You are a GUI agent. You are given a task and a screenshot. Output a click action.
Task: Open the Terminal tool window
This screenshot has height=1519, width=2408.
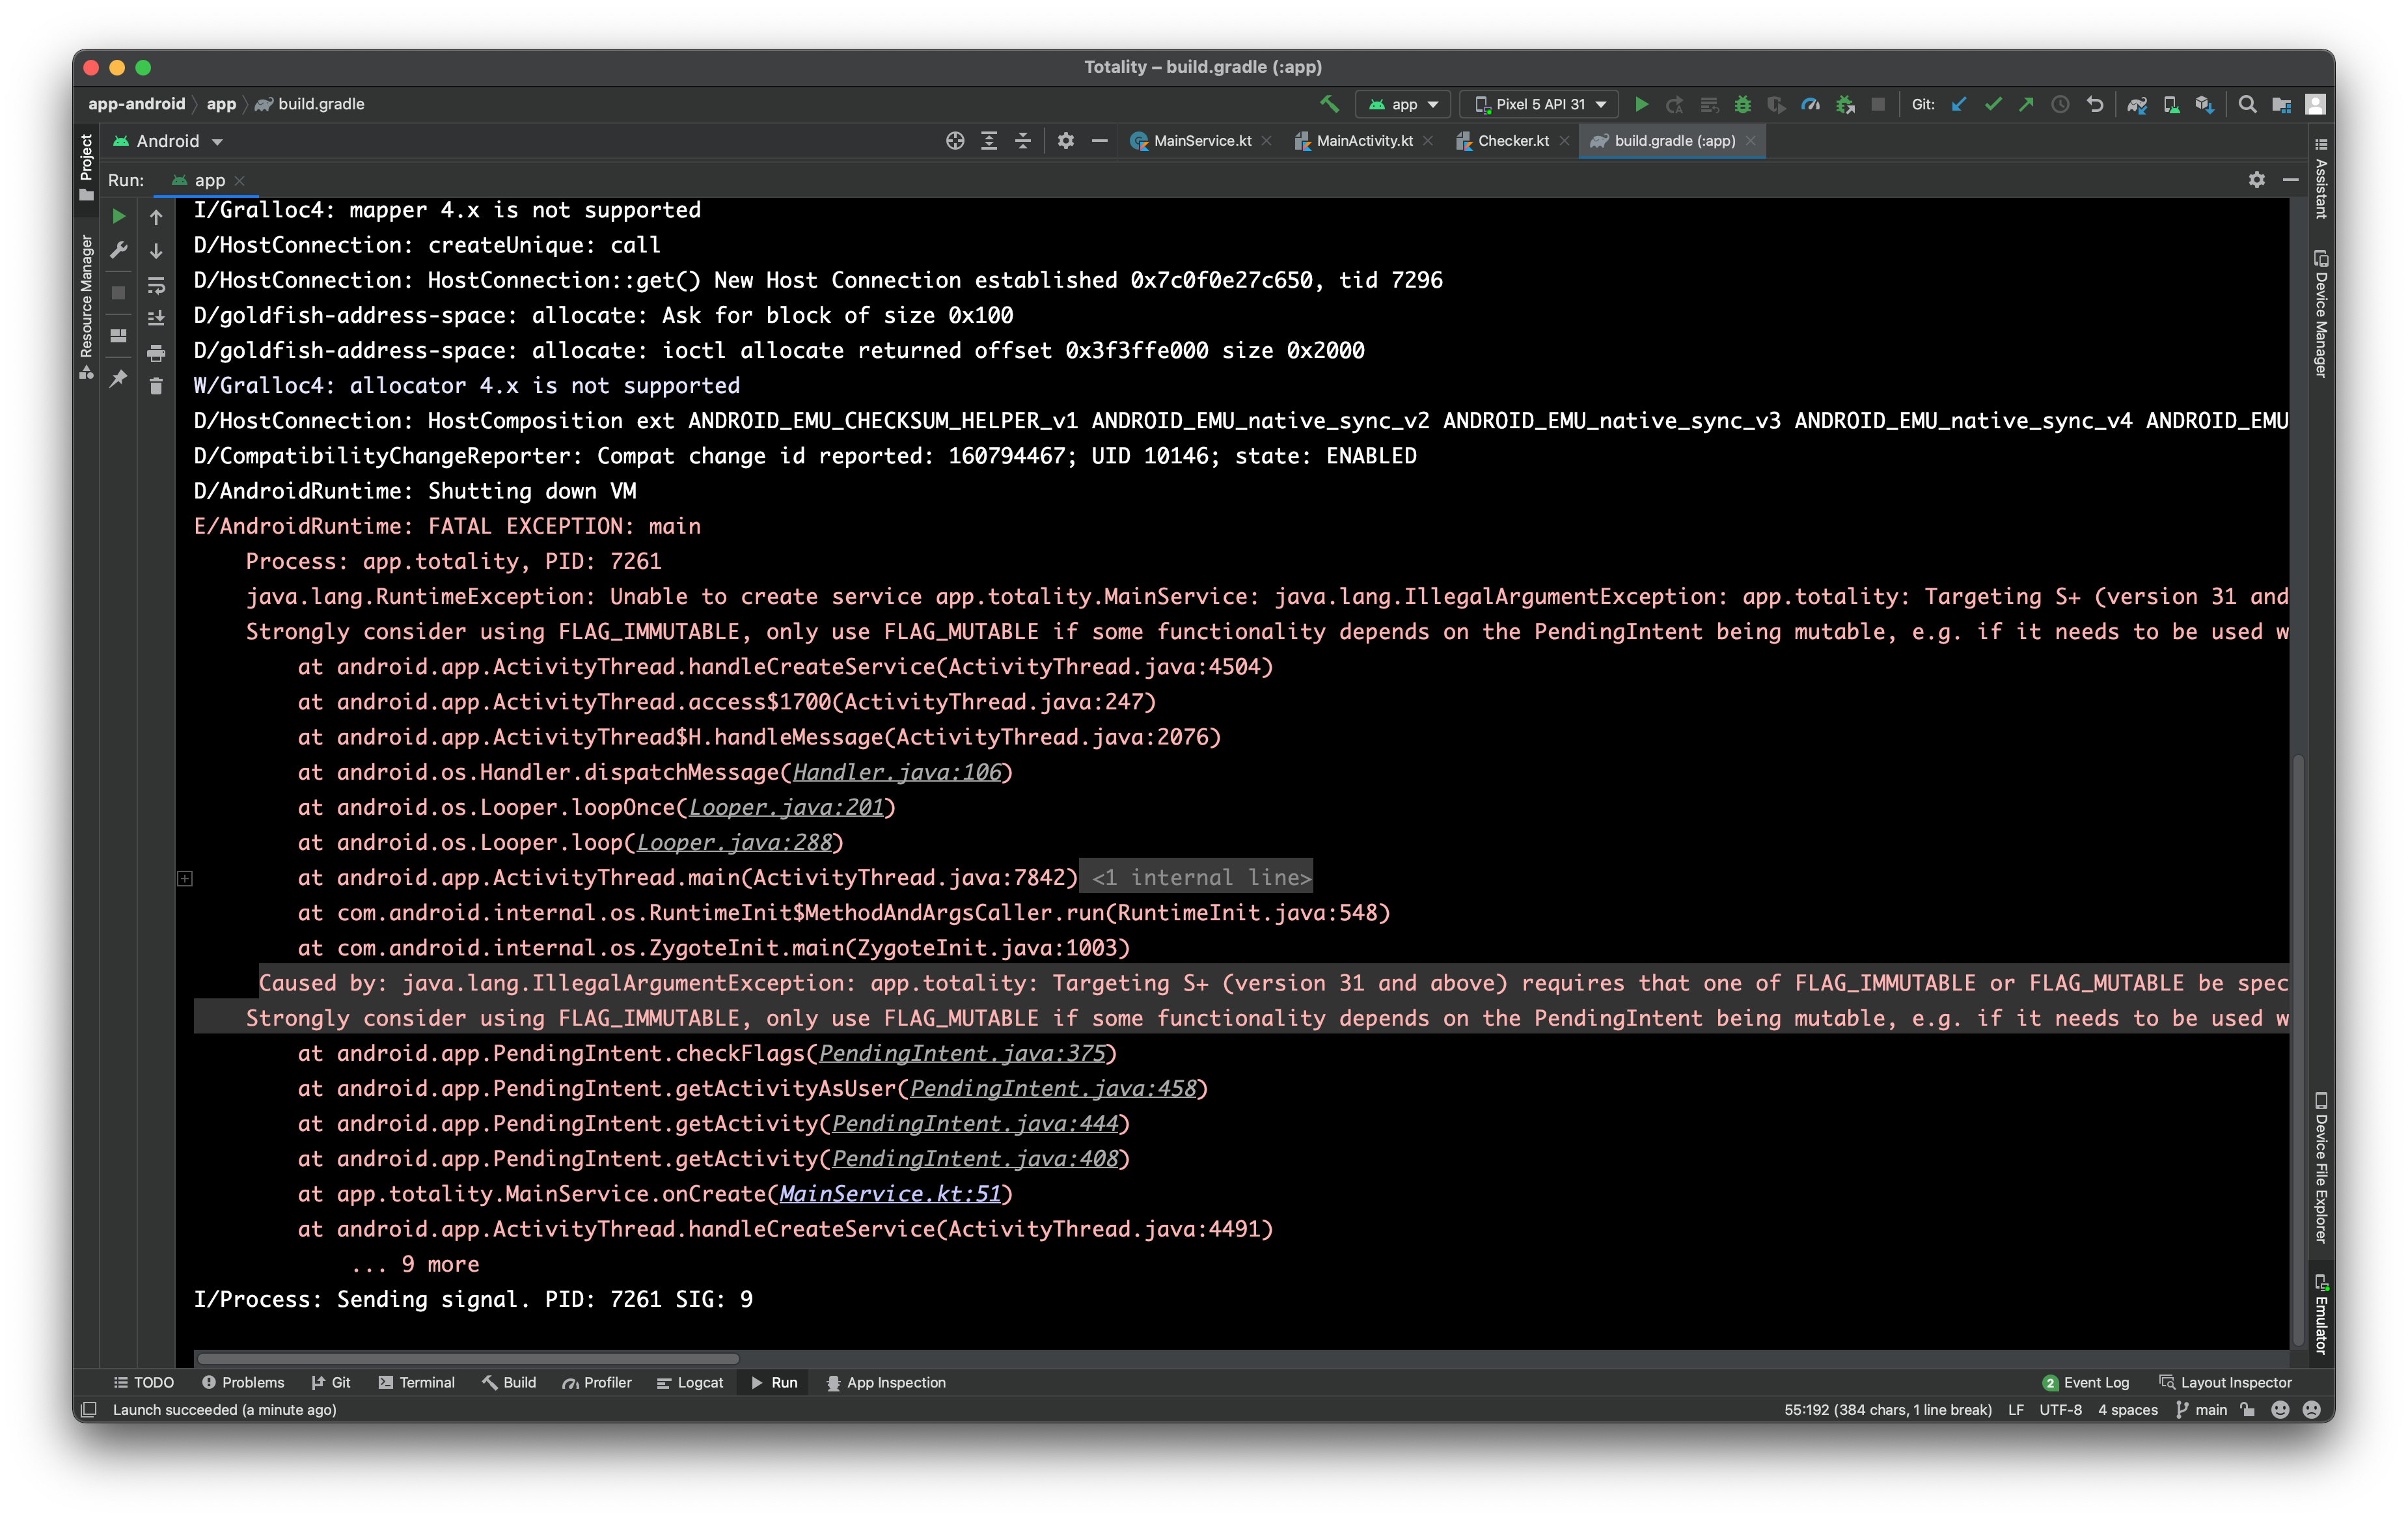[x=416, y=1382]
